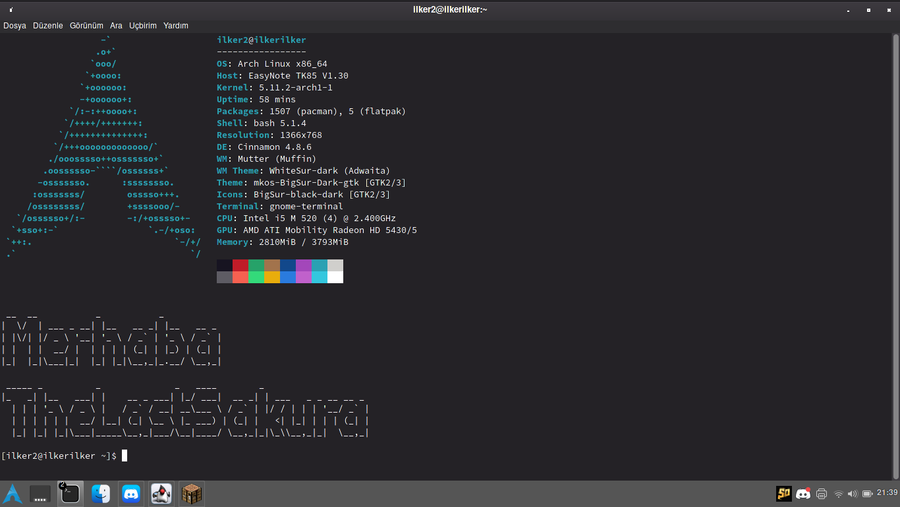
Task: Open the Düzenle menu
Action: pos(47,26)
